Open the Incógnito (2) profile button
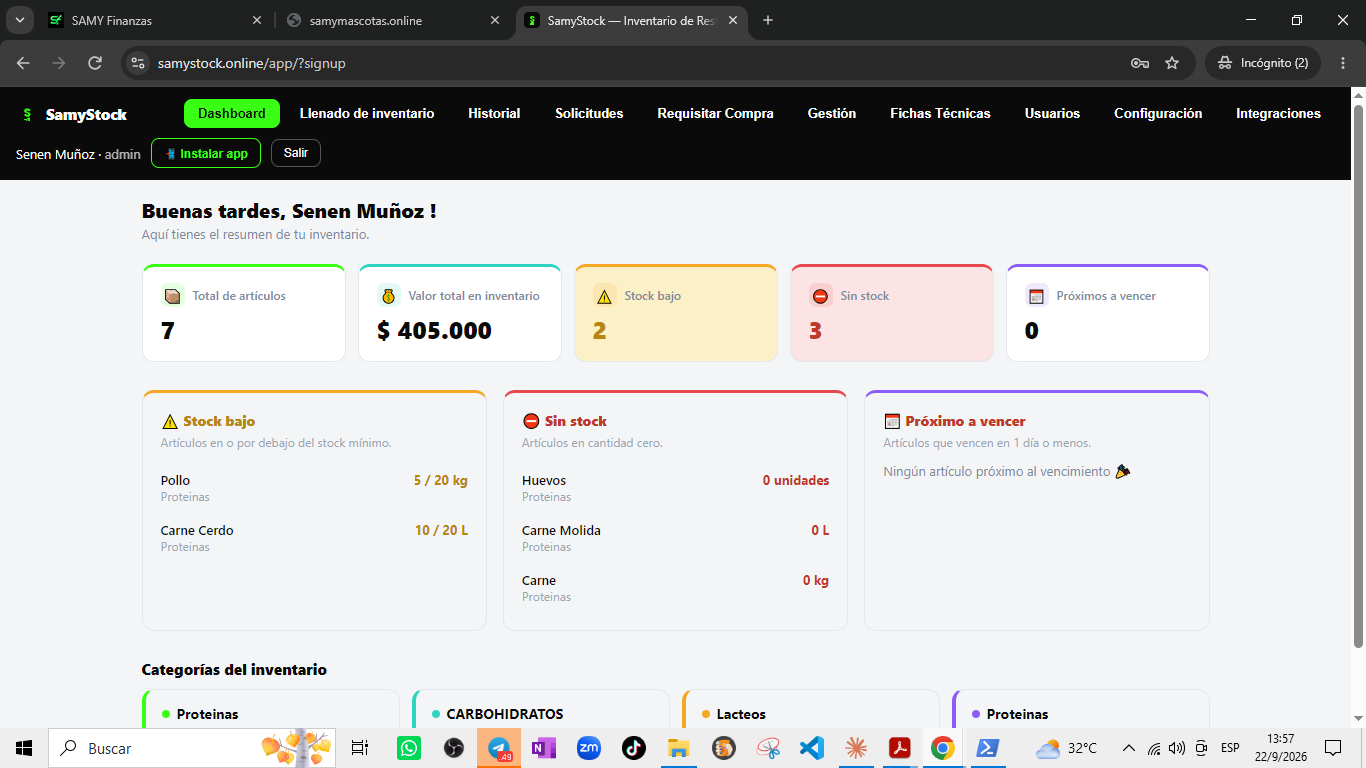This screenshot has height=768, width=1366. click(x=1263, y=63)
